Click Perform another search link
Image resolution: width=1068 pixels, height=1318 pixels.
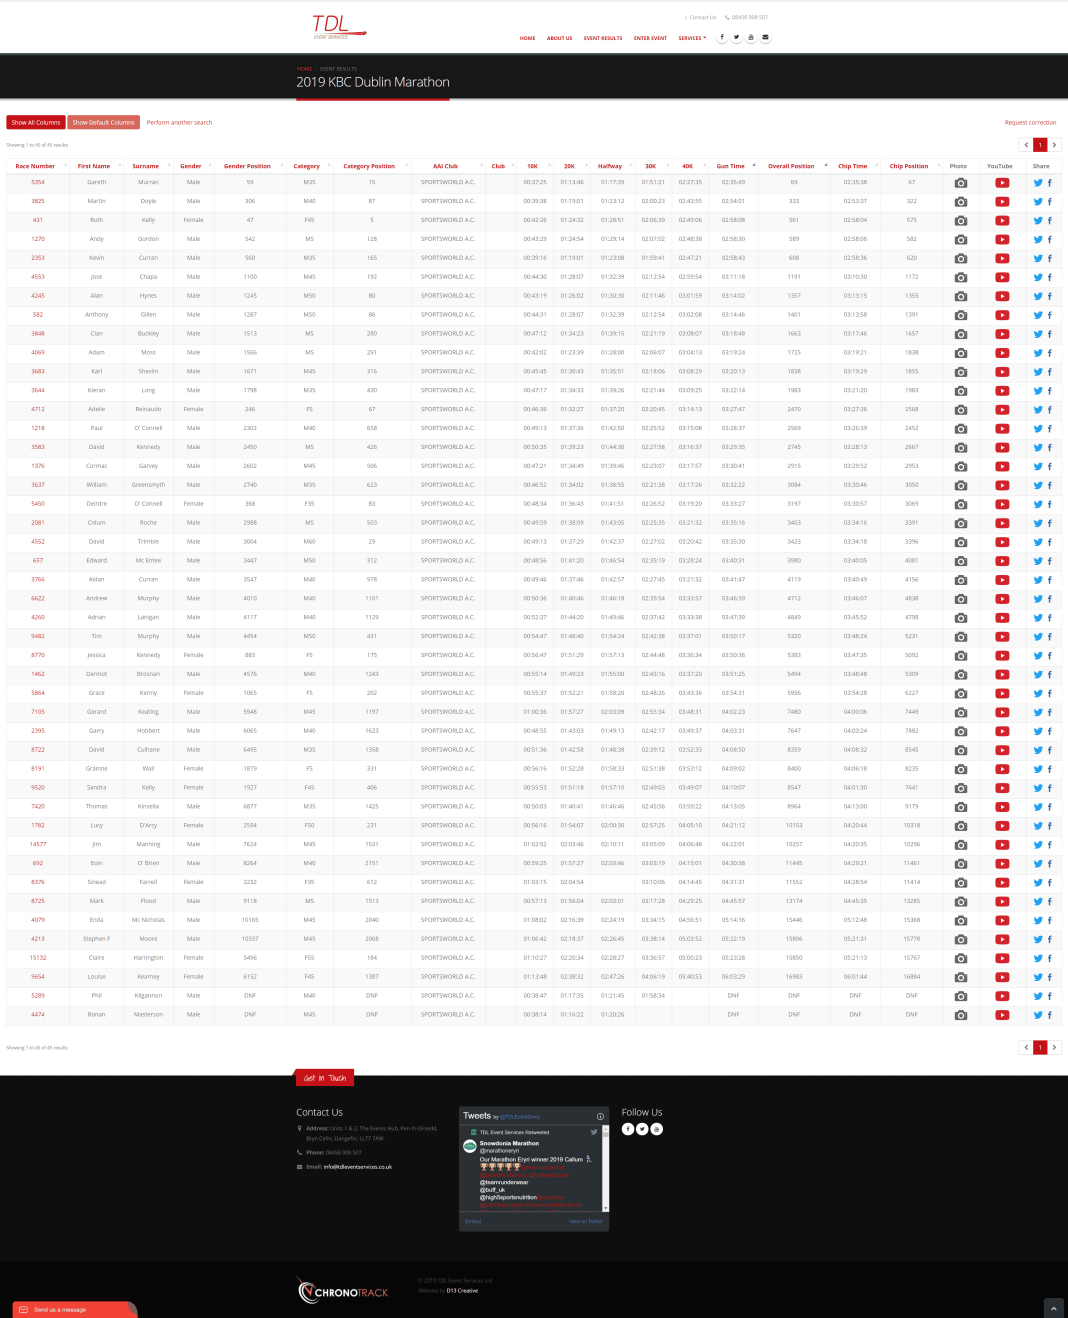click(179, 122)
